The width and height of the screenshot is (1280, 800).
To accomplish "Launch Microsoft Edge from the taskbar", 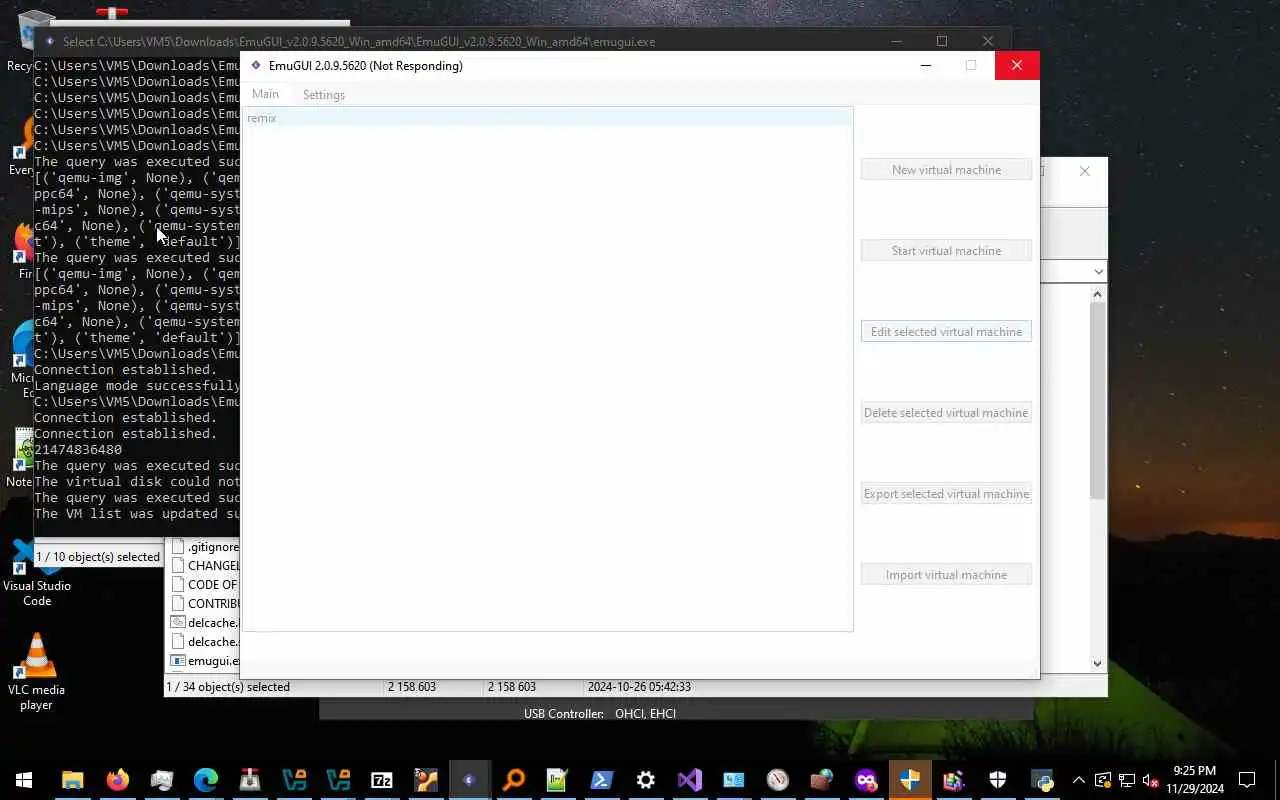I will [206, 780].
